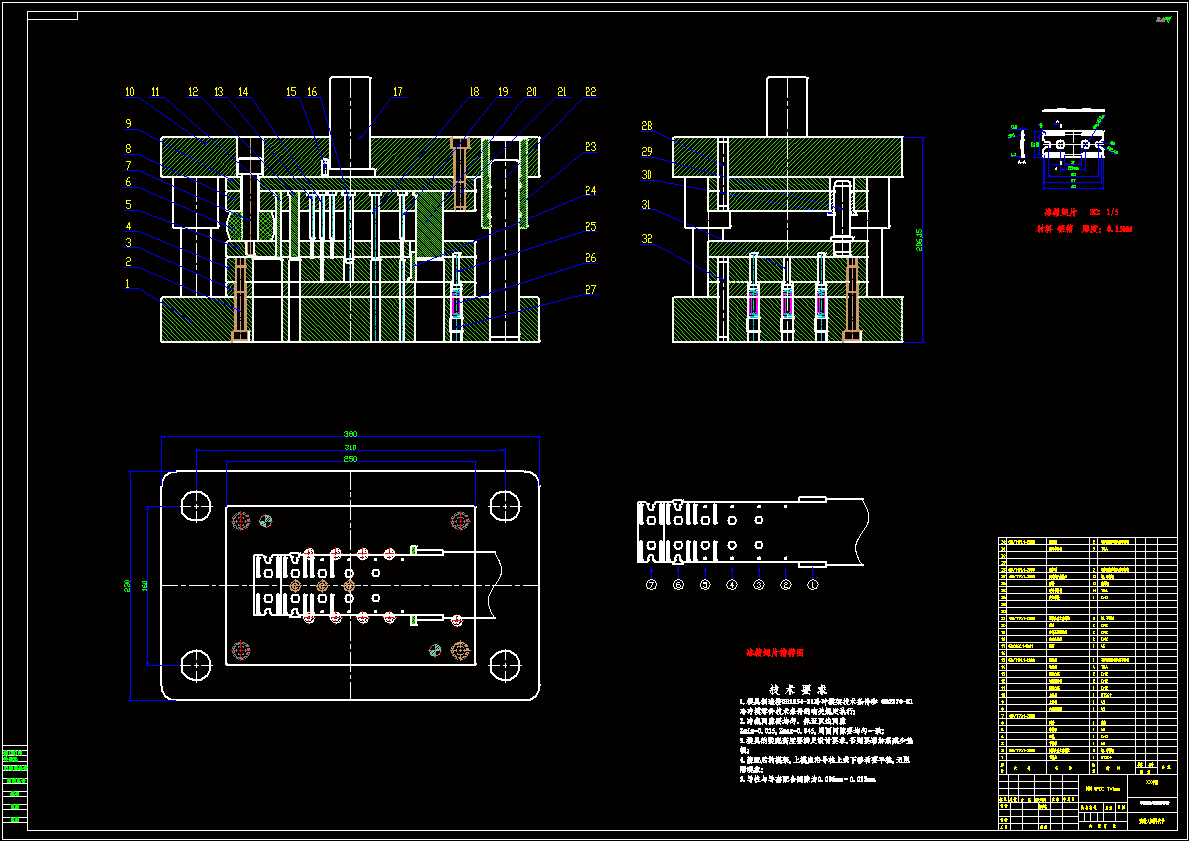Viewport: 1189px width, 841px height.
Task: Click part callout number 25
Action: 591,227
